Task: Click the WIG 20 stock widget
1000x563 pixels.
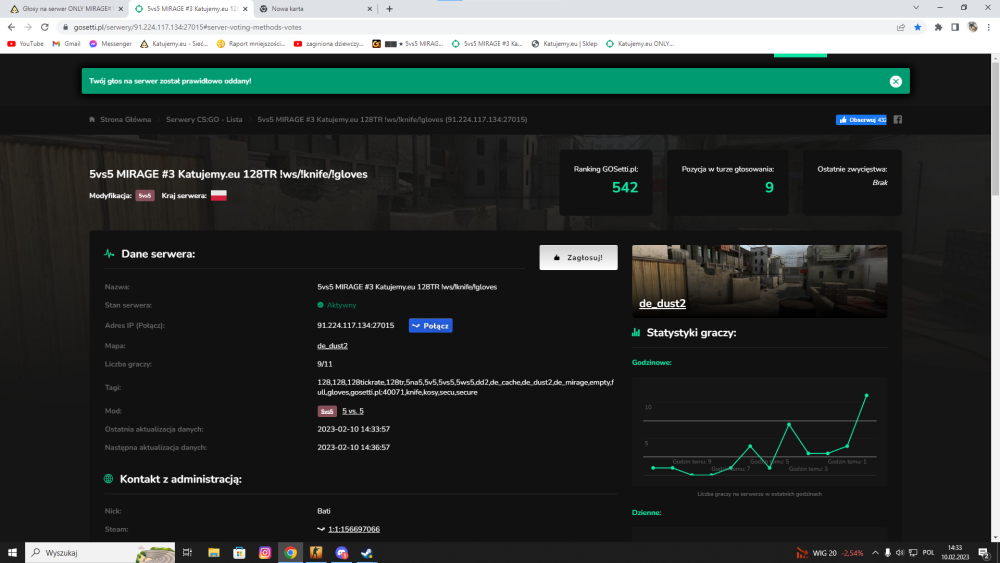Action: [x=830, y=553]
